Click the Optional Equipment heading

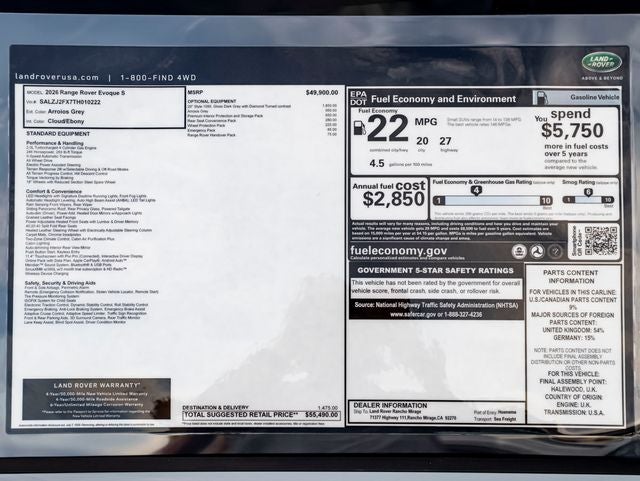pos(212,101)
